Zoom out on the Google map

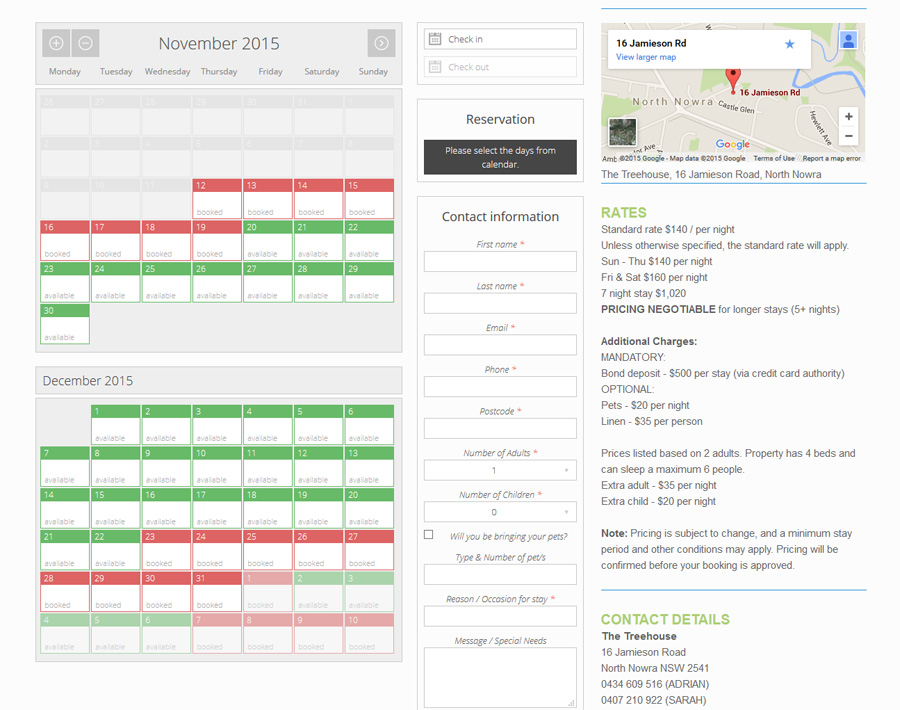click(848, 136)
